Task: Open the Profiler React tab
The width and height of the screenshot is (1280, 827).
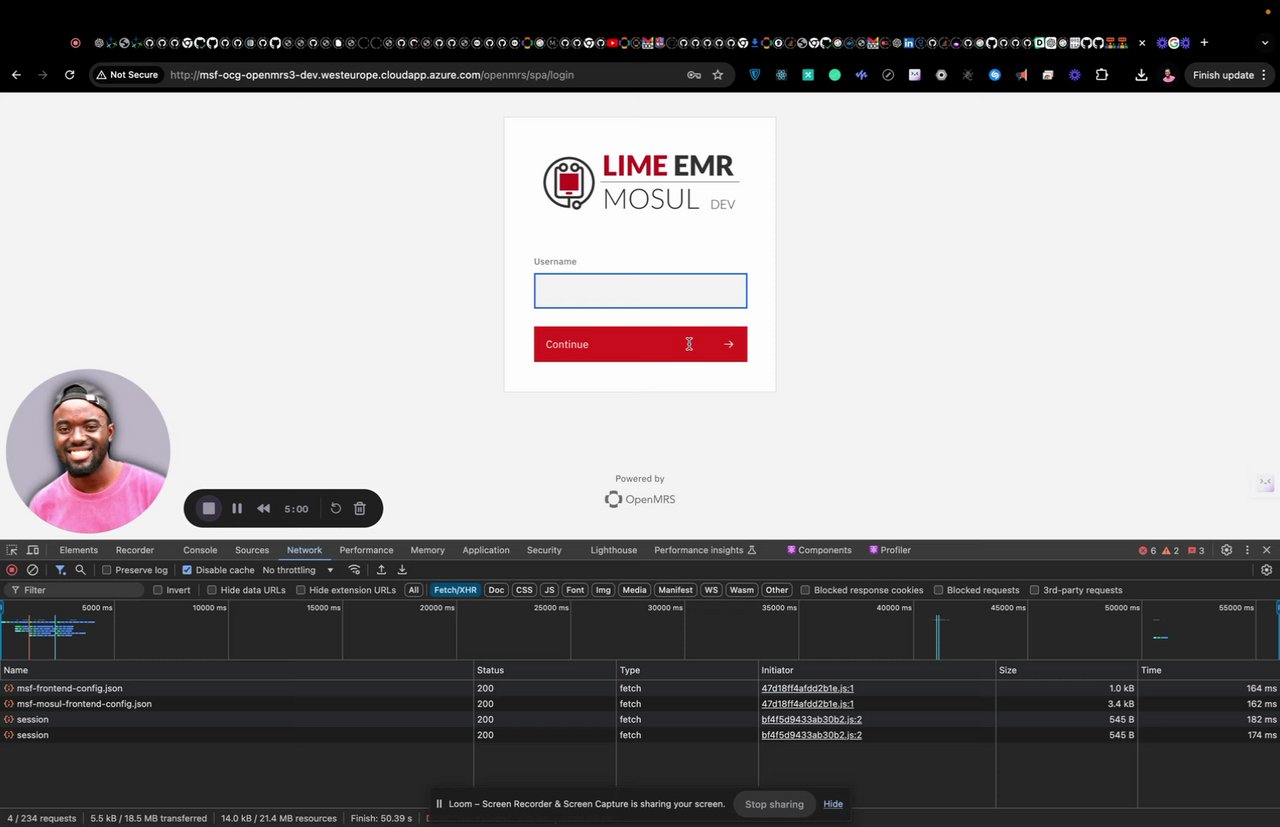Action: pyautogui.click(x=889, y=550)
